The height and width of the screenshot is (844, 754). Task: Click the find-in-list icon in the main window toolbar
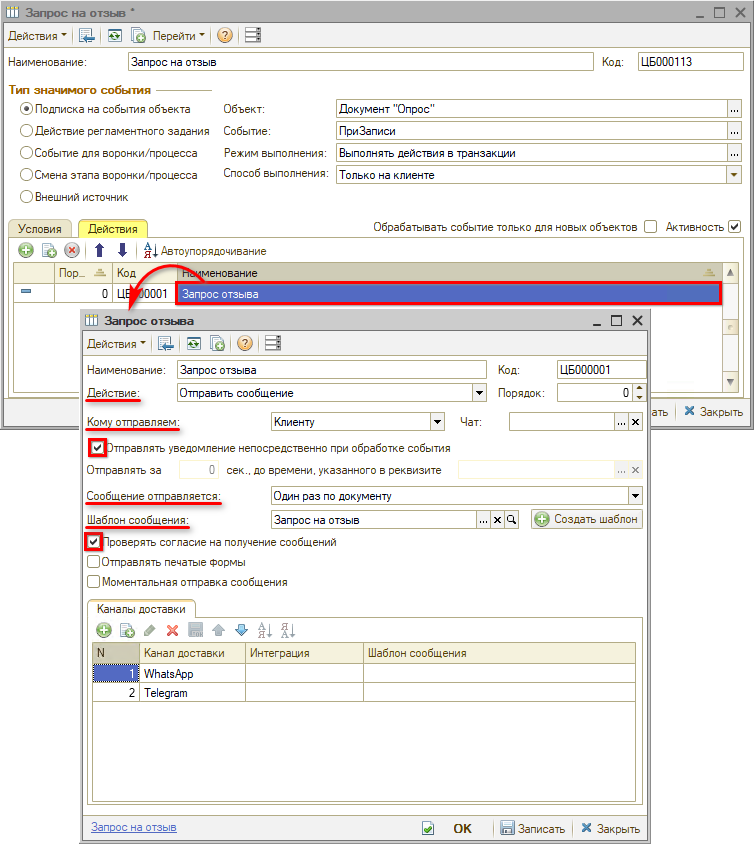(86, 36)
